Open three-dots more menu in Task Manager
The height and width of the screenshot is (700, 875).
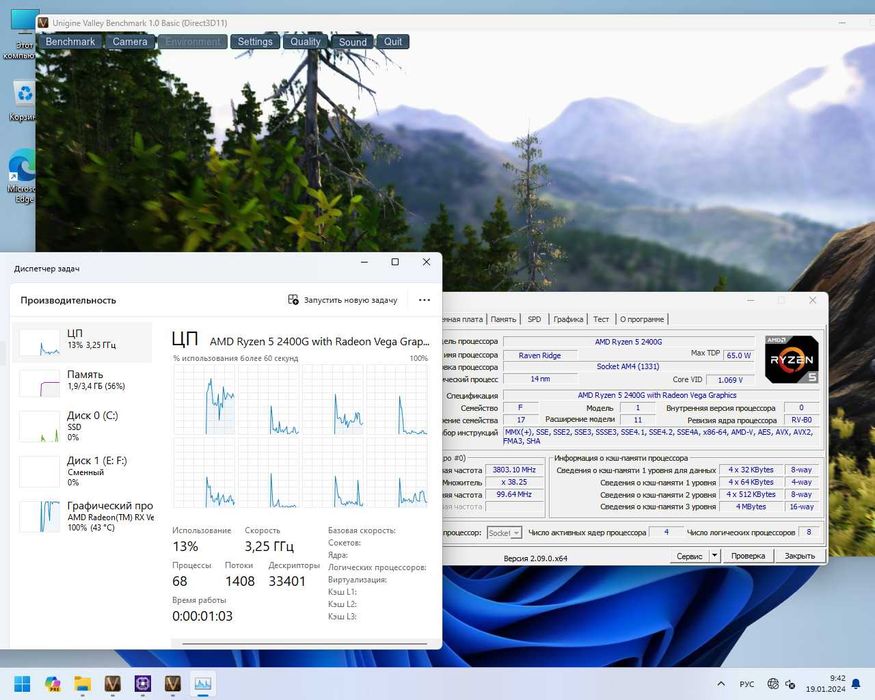click(x=424, y=300)
